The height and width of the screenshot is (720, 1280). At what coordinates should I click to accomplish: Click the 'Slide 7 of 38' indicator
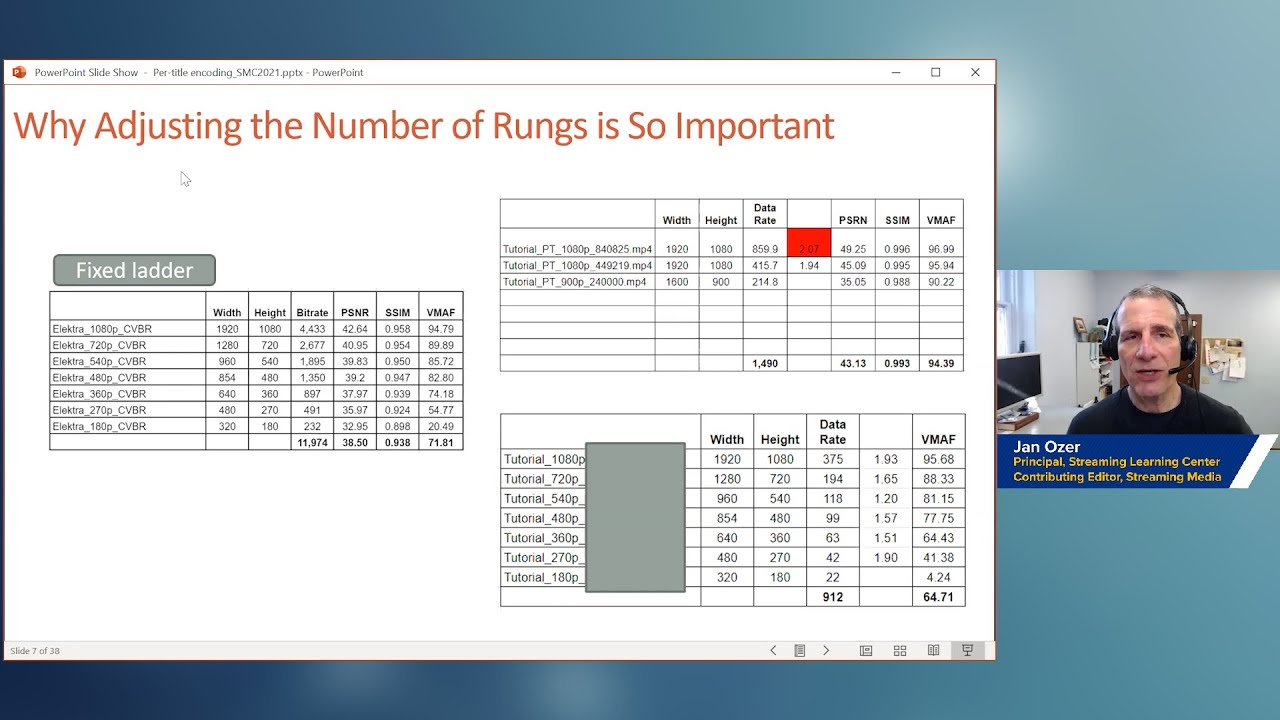pyautogui.click(x=35, y=651)
